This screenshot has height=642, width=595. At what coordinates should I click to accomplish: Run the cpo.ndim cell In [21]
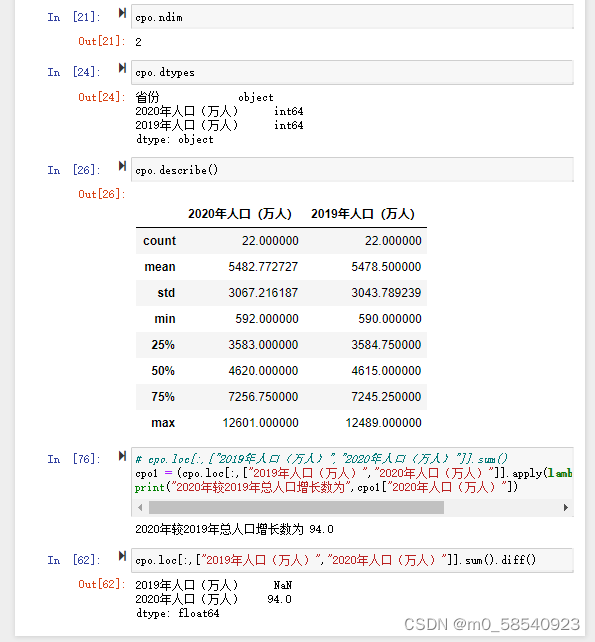tap(122, 13)
